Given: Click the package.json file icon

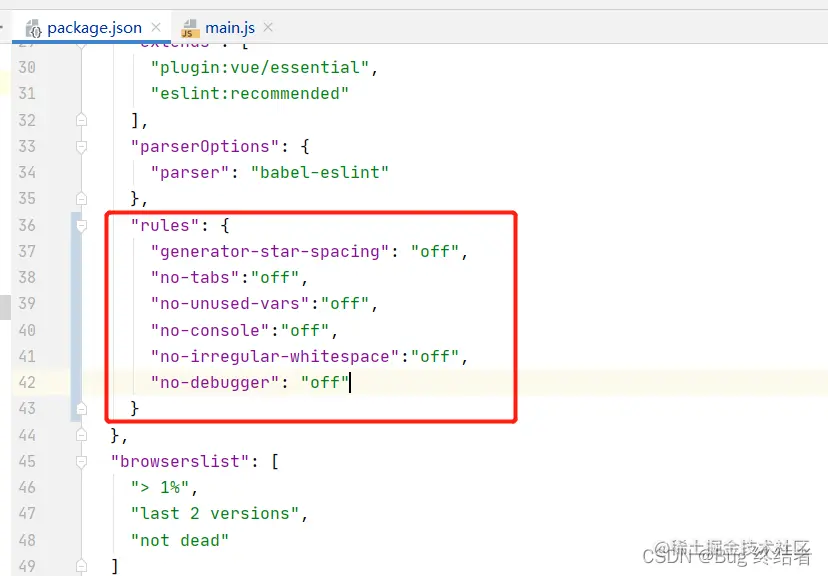Looking at the screenshot, I should (x=33, y=29).
